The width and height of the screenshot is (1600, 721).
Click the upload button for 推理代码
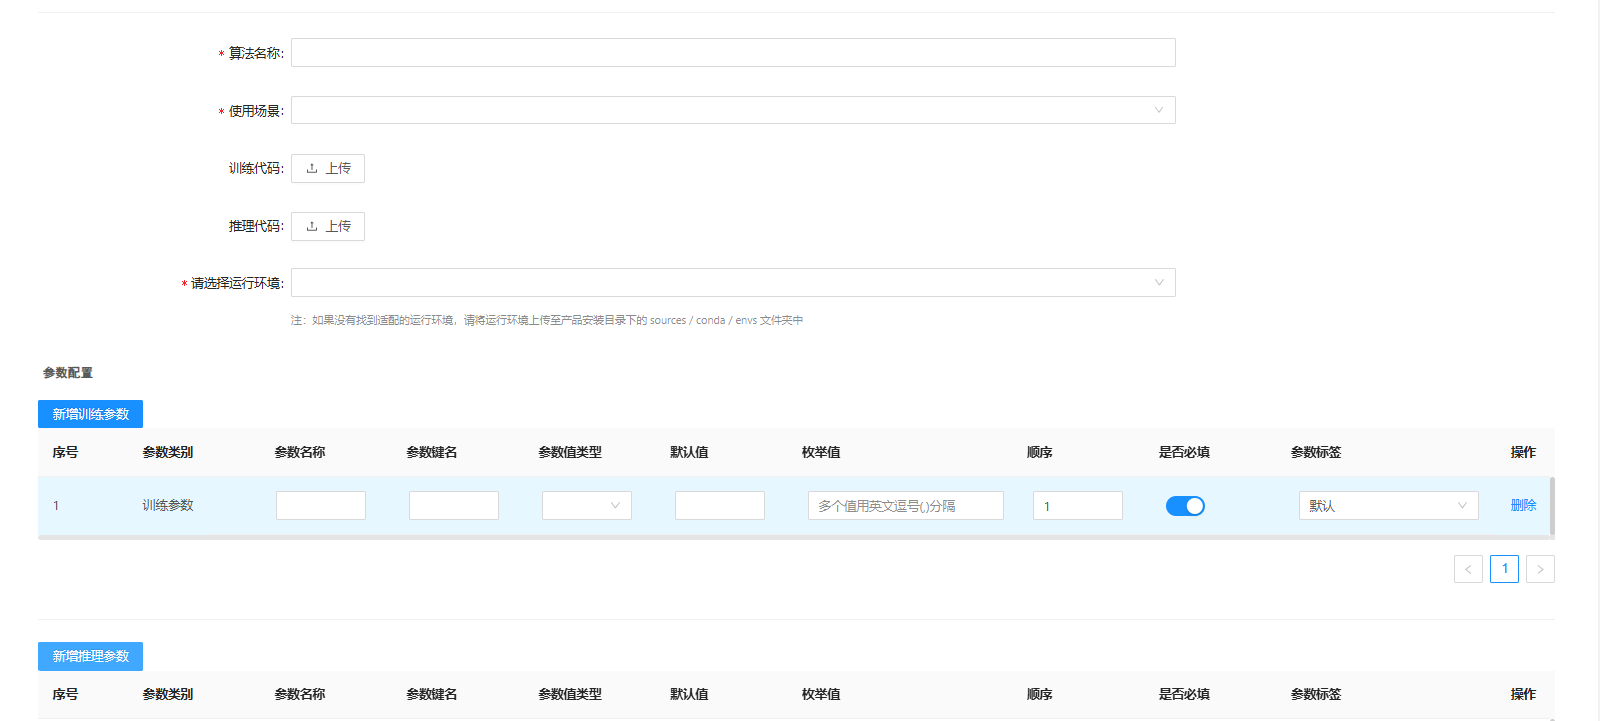point(328,227)
